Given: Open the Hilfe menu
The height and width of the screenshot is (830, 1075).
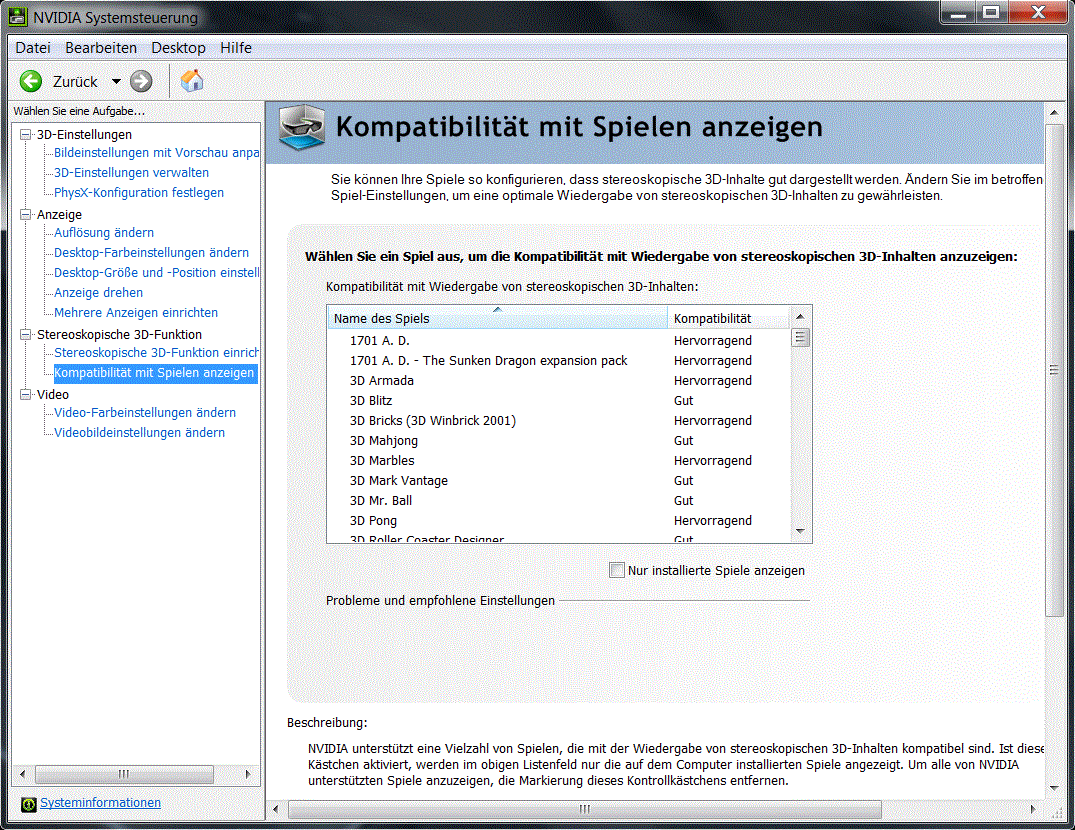Looking at the screenshot, I should point(236,48).
